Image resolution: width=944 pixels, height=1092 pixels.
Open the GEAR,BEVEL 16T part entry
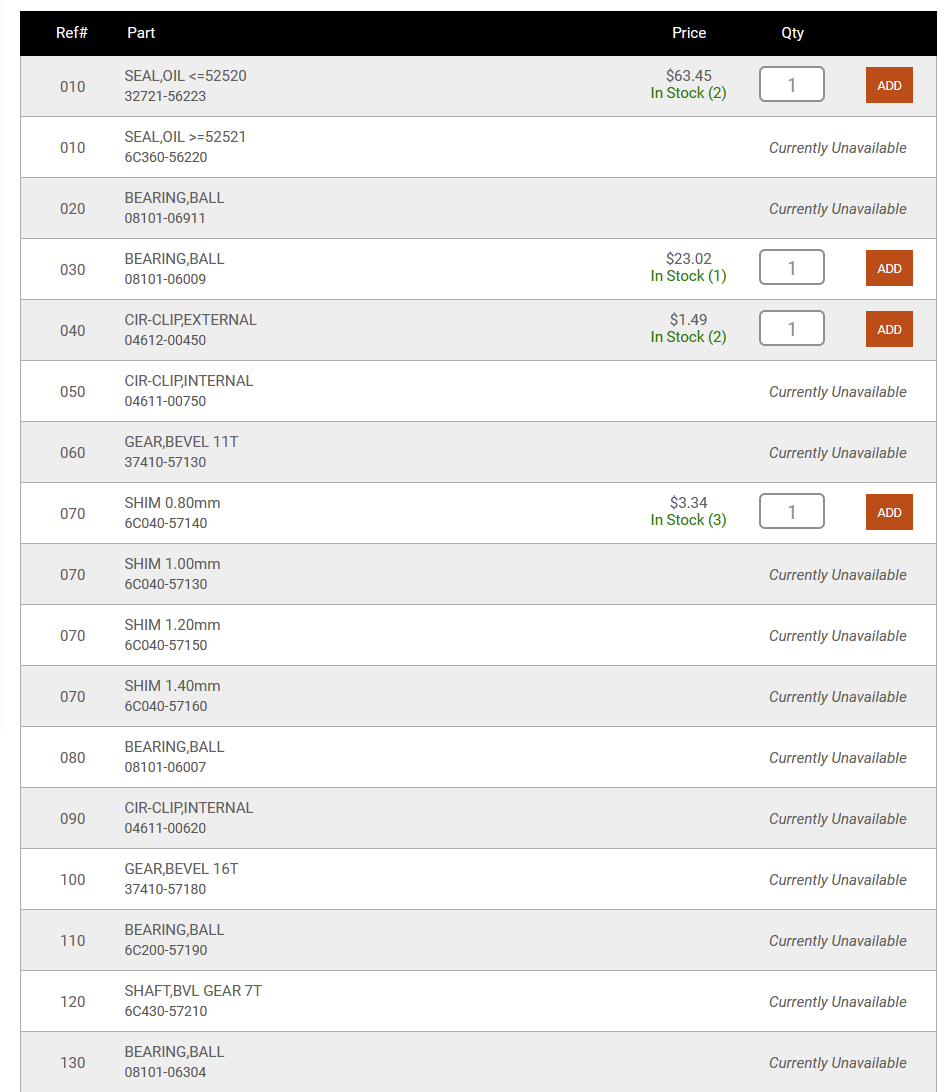coord(181,869)
